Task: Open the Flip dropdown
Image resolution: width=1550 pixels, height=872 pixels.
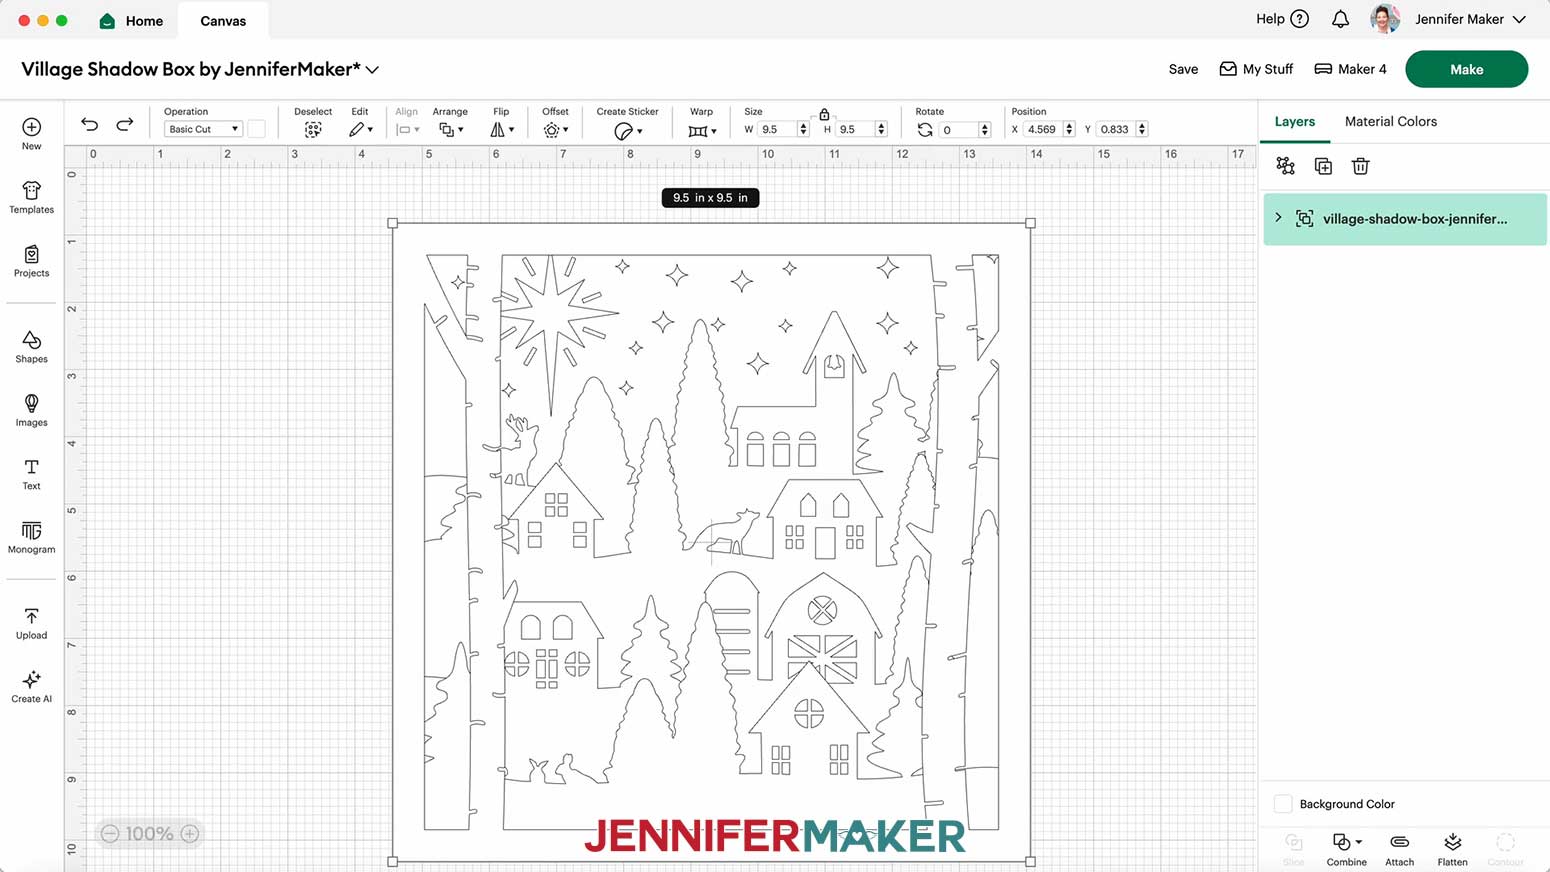Action: pyautogui.click(x=502, y=130)
